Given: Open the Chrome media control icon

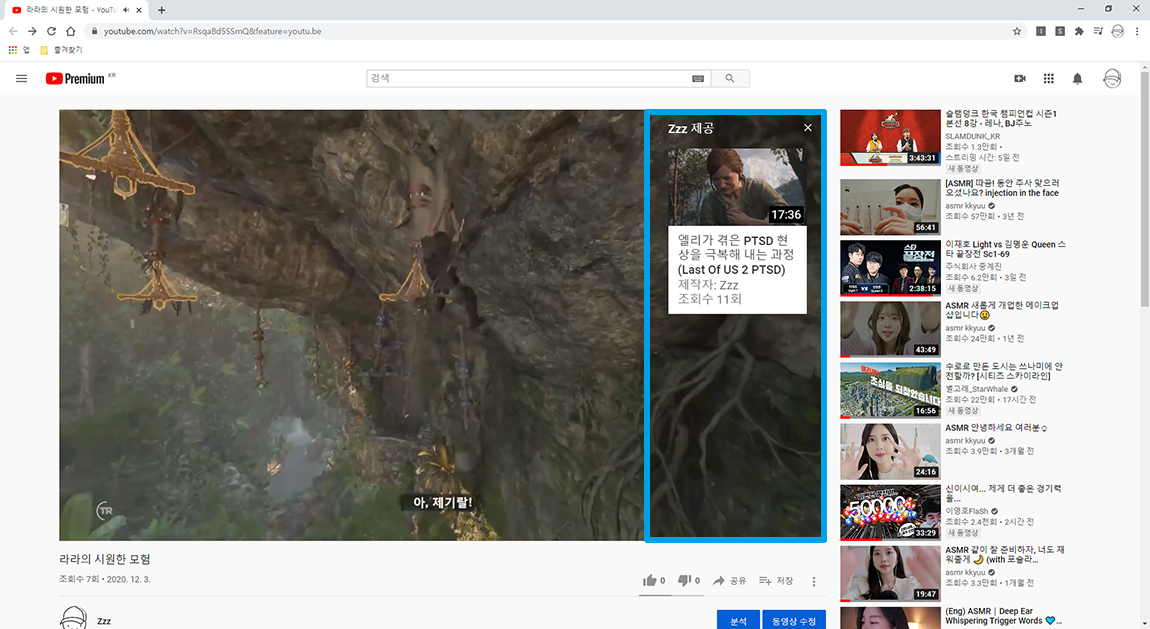Looking at the screenshot, I should click(x=1098, y=31).
